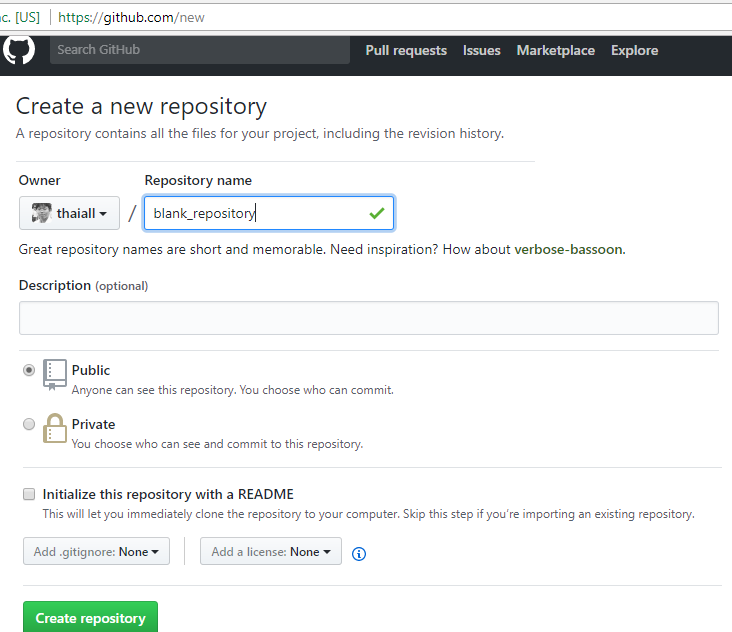Use the suggested name verbose-bassoon
Screen dimensions: 732x632
[x=569, y=249]
